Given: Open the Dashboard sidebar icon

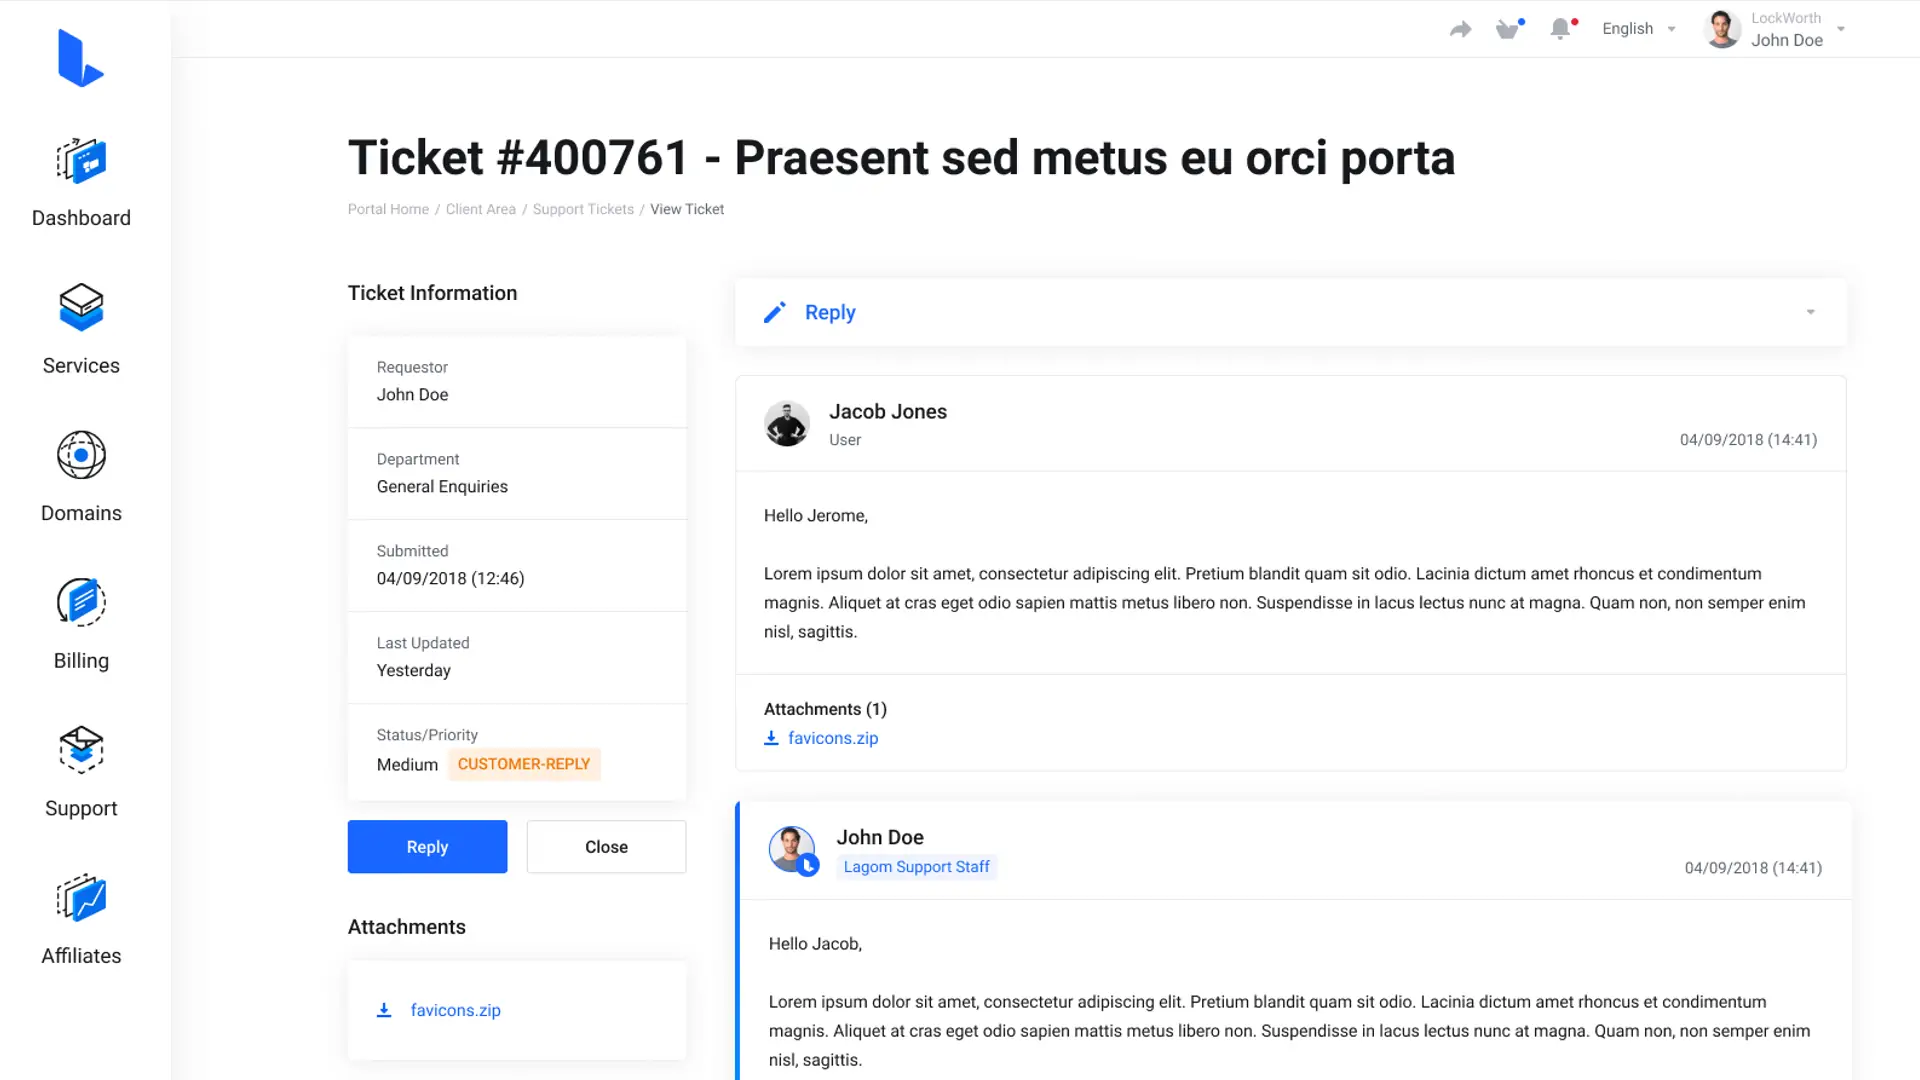Looking at the screenshot, I should [x=81, y=161].
